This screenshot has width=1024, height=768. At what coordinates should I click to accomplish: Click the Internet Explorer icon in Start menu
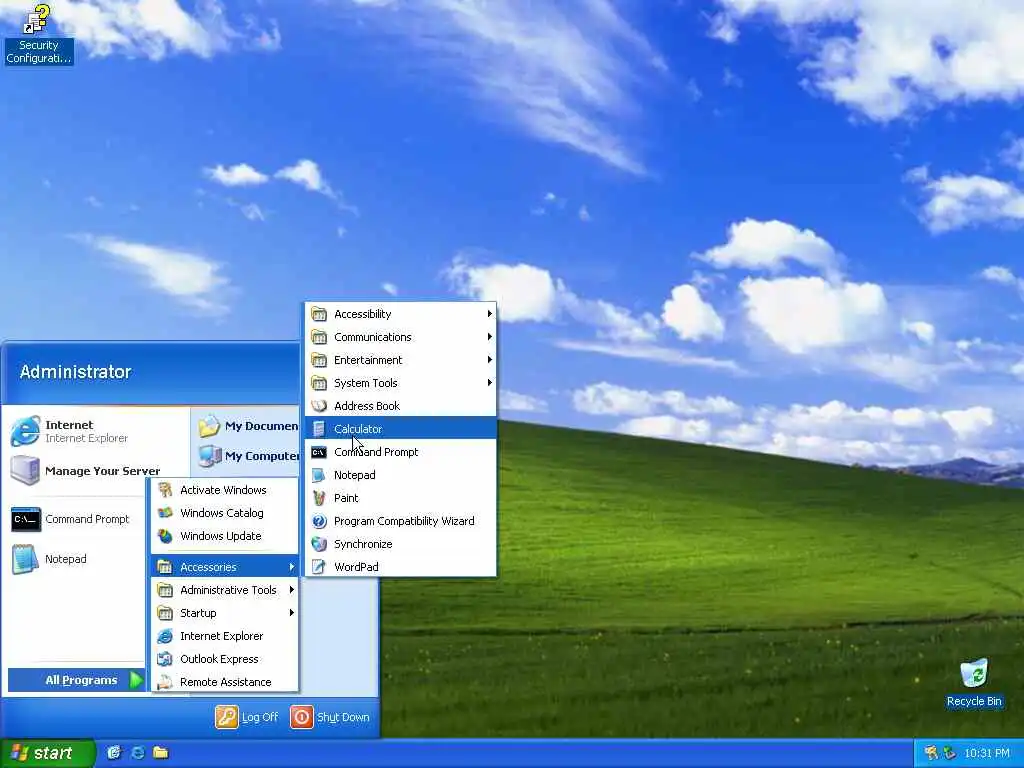tap(25, 431)
